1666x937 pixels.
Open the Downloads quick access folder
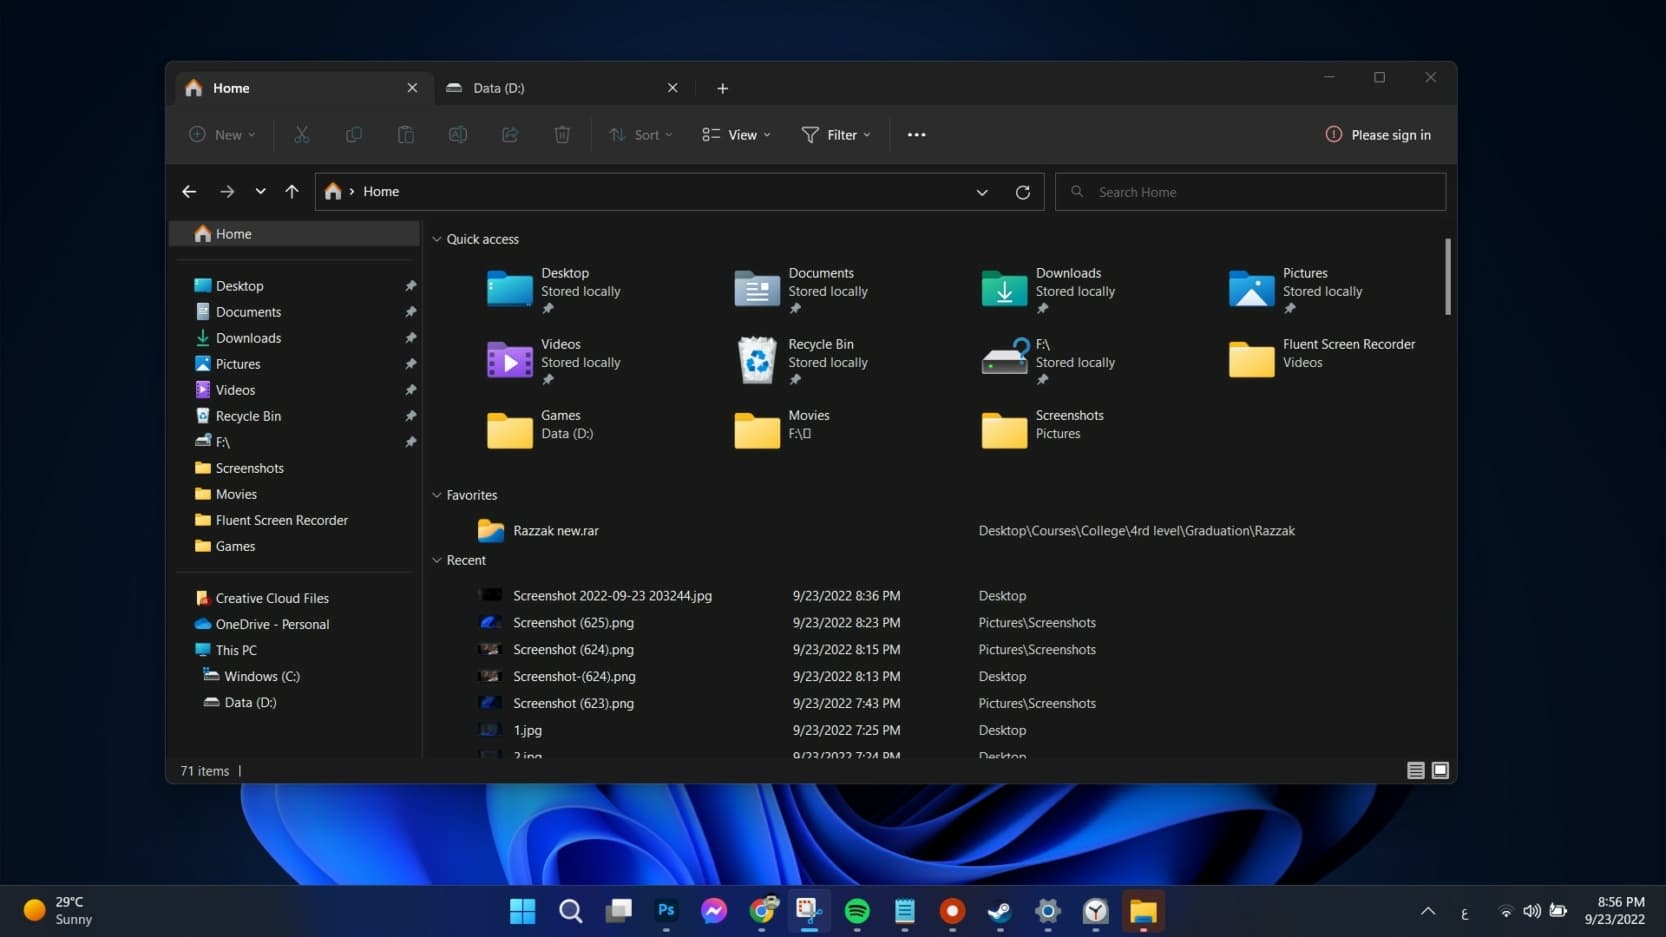pyautogui.click(x=1049, y=290)
